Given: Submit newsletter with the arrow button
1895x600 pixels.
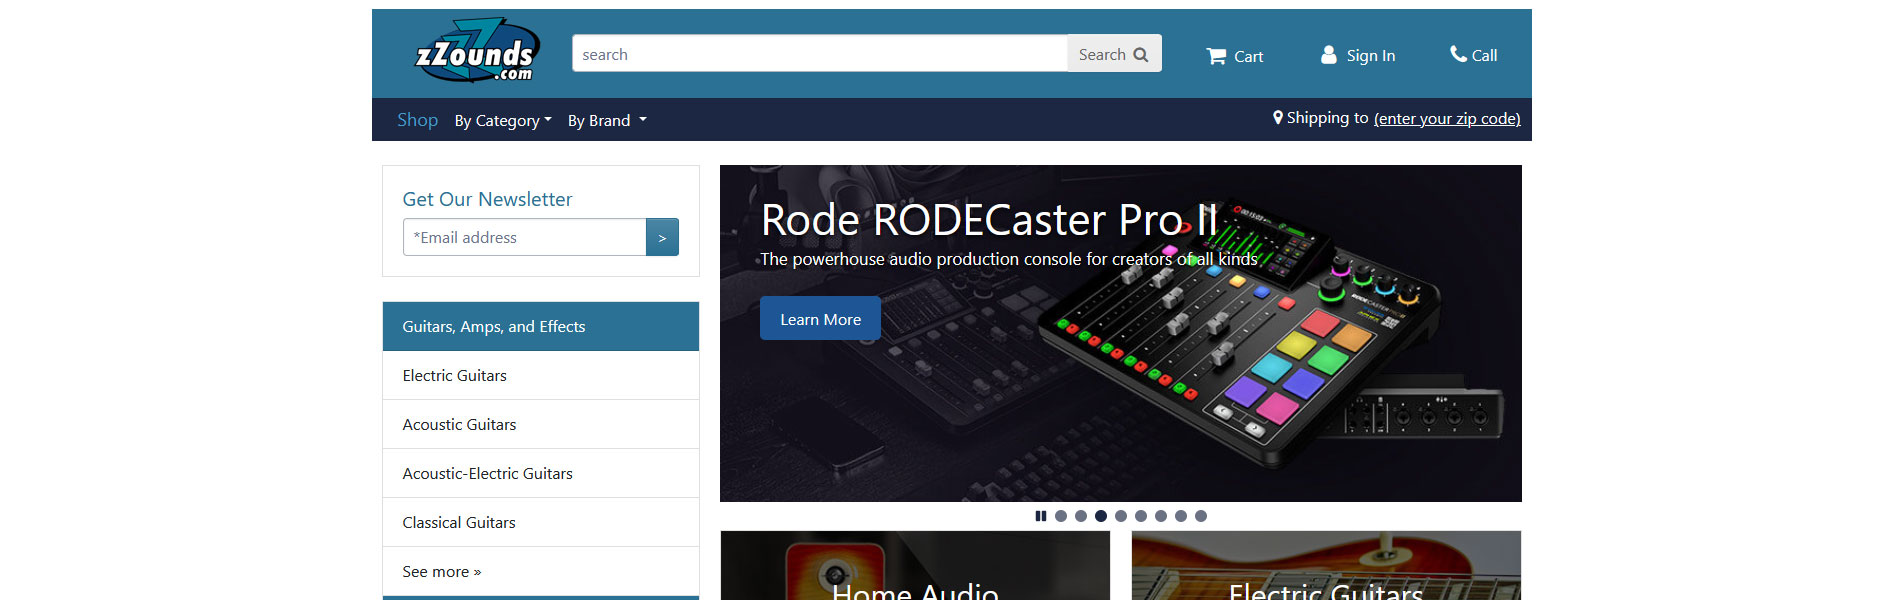Looking at the screenshot, I should [x=662, y=237].
